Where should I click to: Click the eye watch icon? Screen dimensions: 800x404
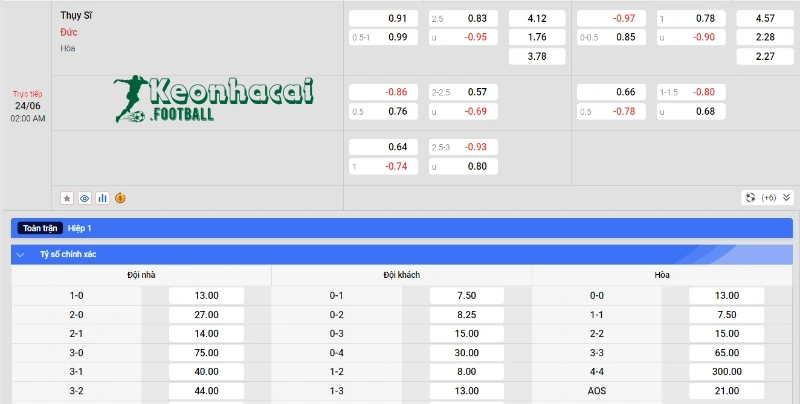(x=84, y=198)
